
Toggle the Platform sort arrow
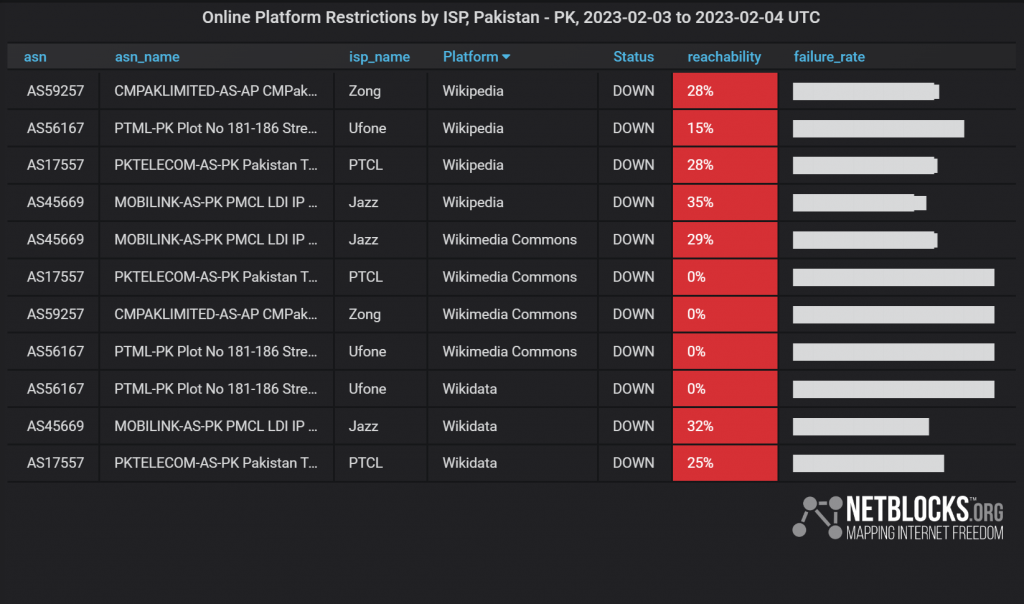pyautogui.click(x=506, y=57)
